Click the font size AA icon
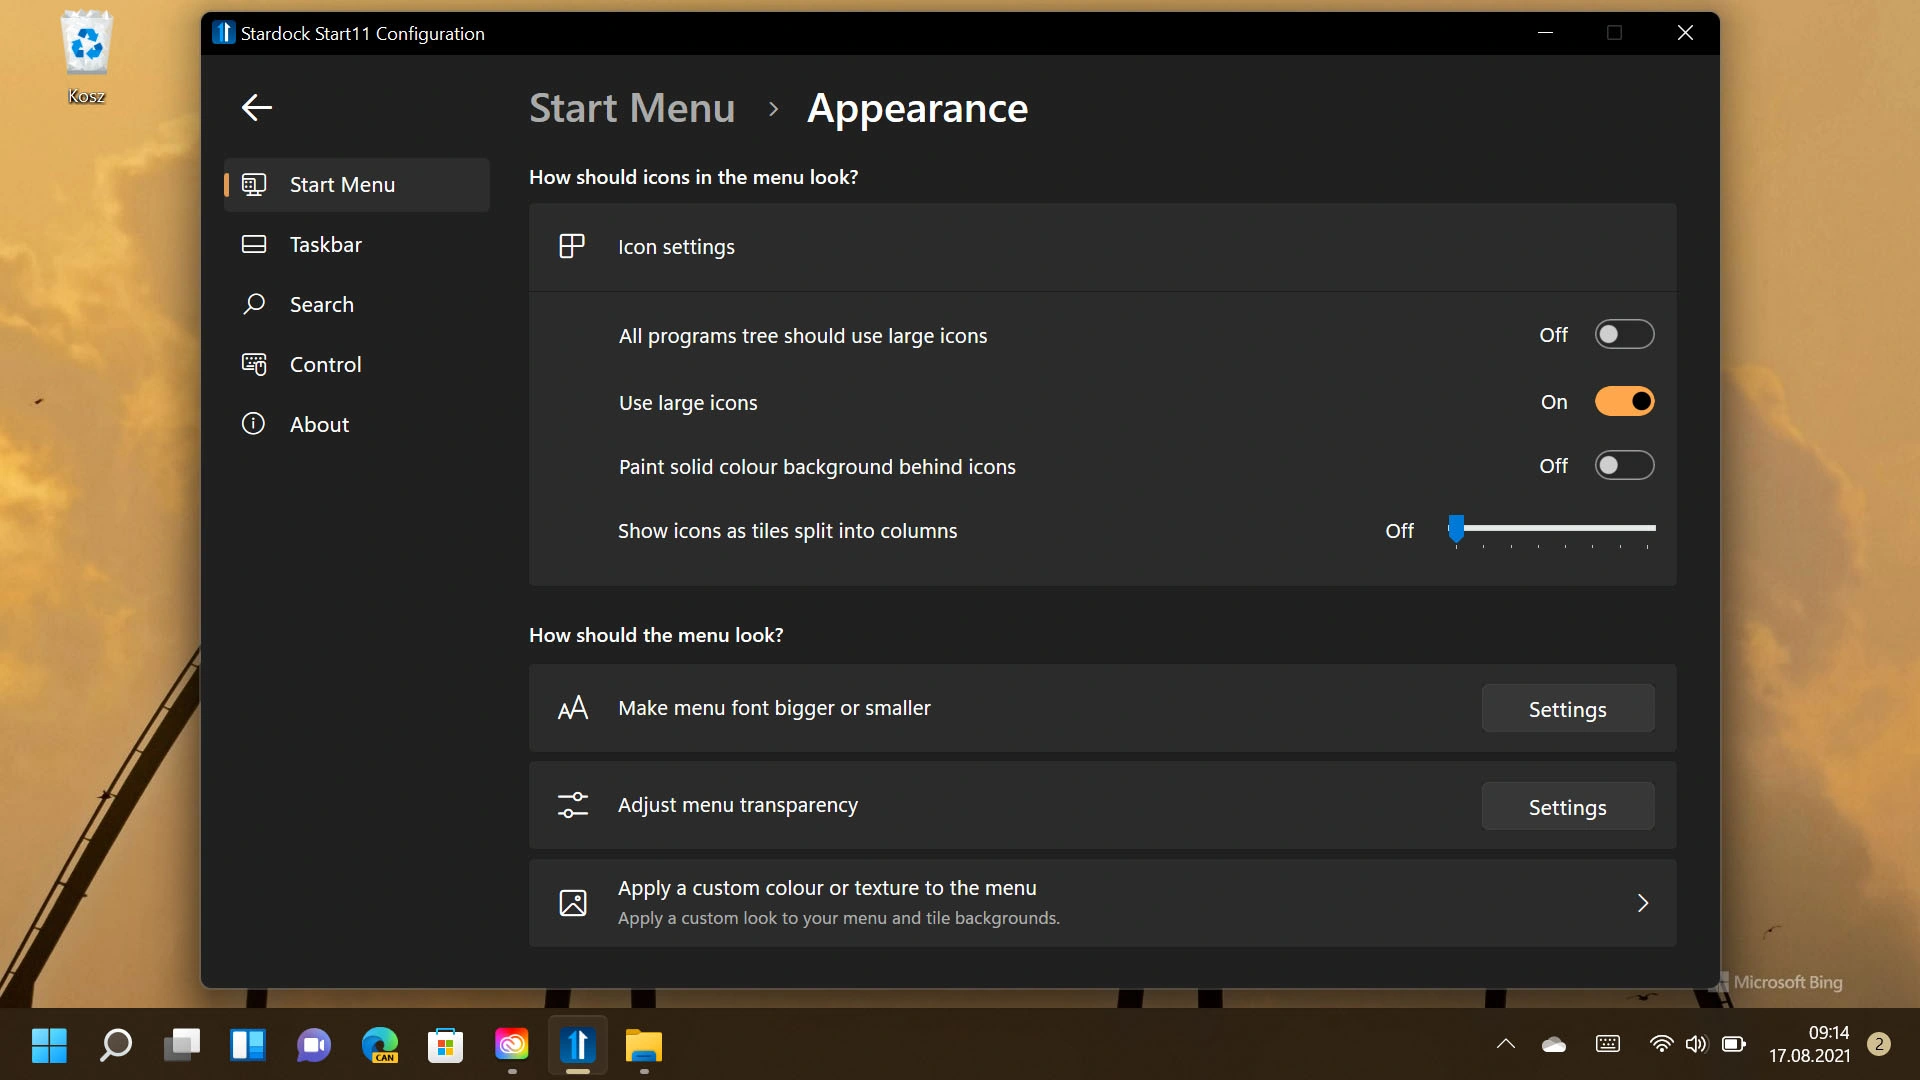 point(573,709)
